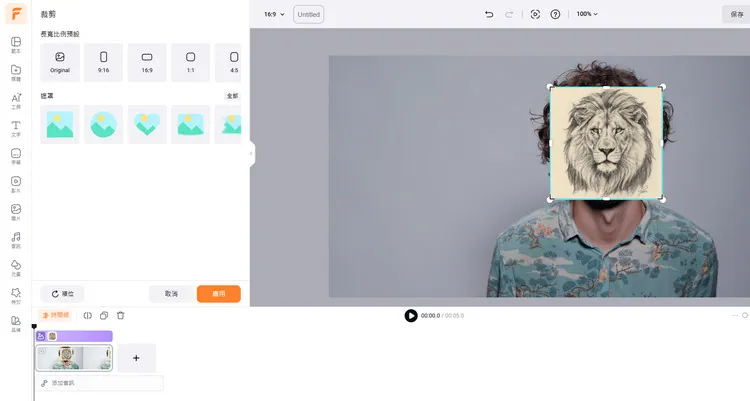Click the FlexClip logo icon
750x401 pixels.
(16, 14)
